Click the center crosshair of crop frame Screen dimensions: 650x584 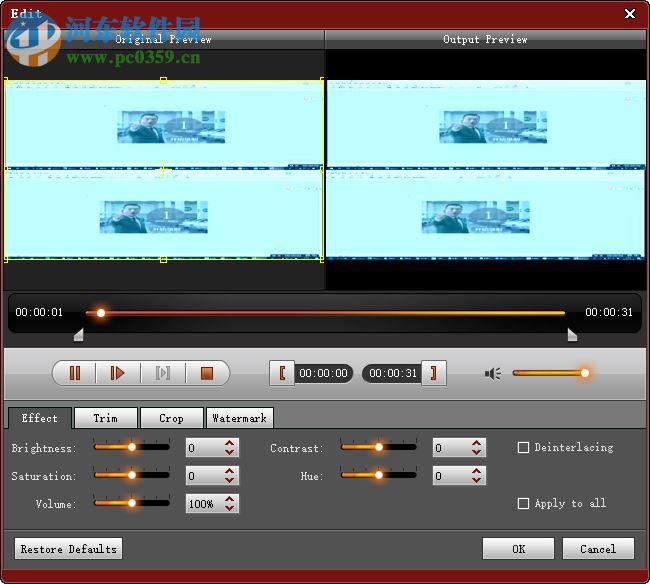(x=163, y=170)
